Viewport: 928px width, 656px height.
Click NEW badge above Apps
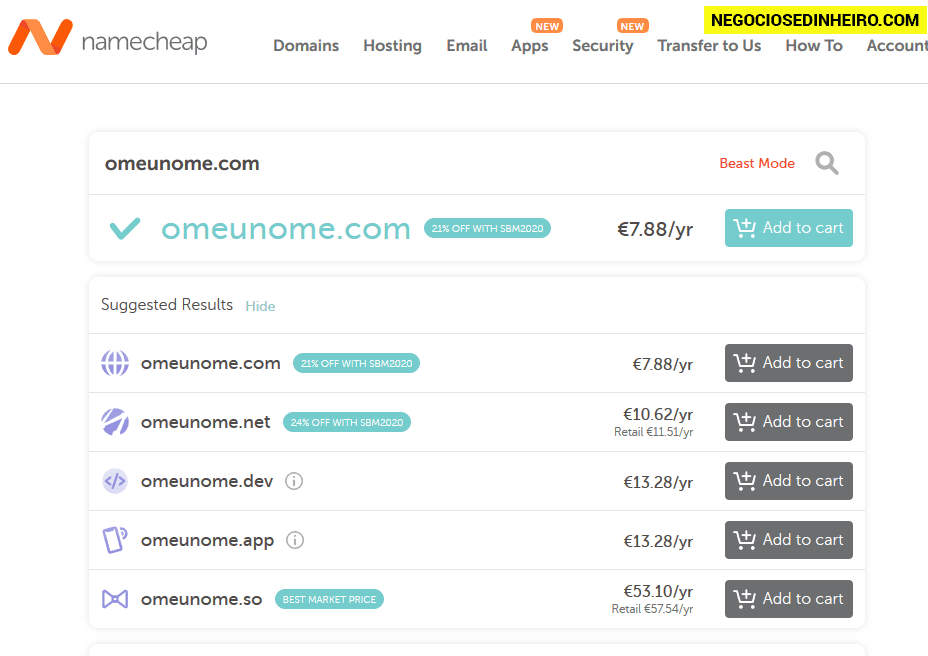[547, 26]
